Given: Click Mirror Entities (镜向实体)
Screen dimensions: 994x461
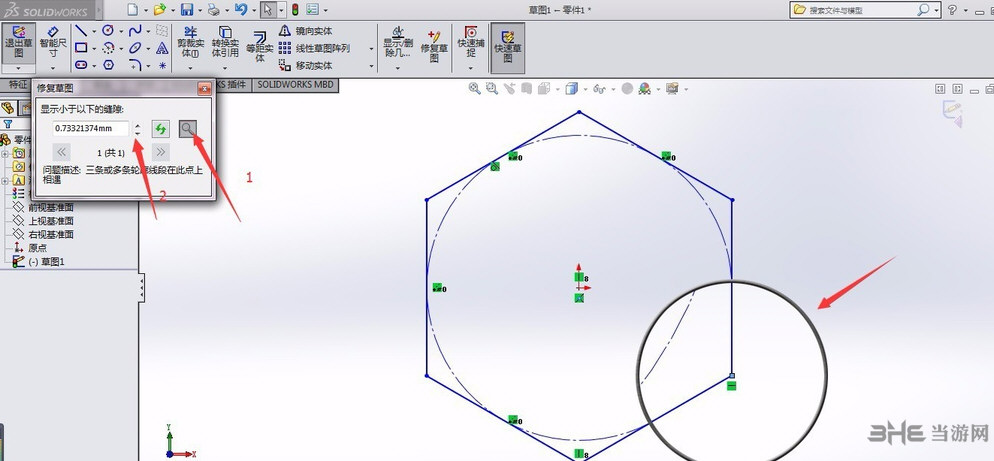Looking at the screenshot, I should (x=306, y=31).
